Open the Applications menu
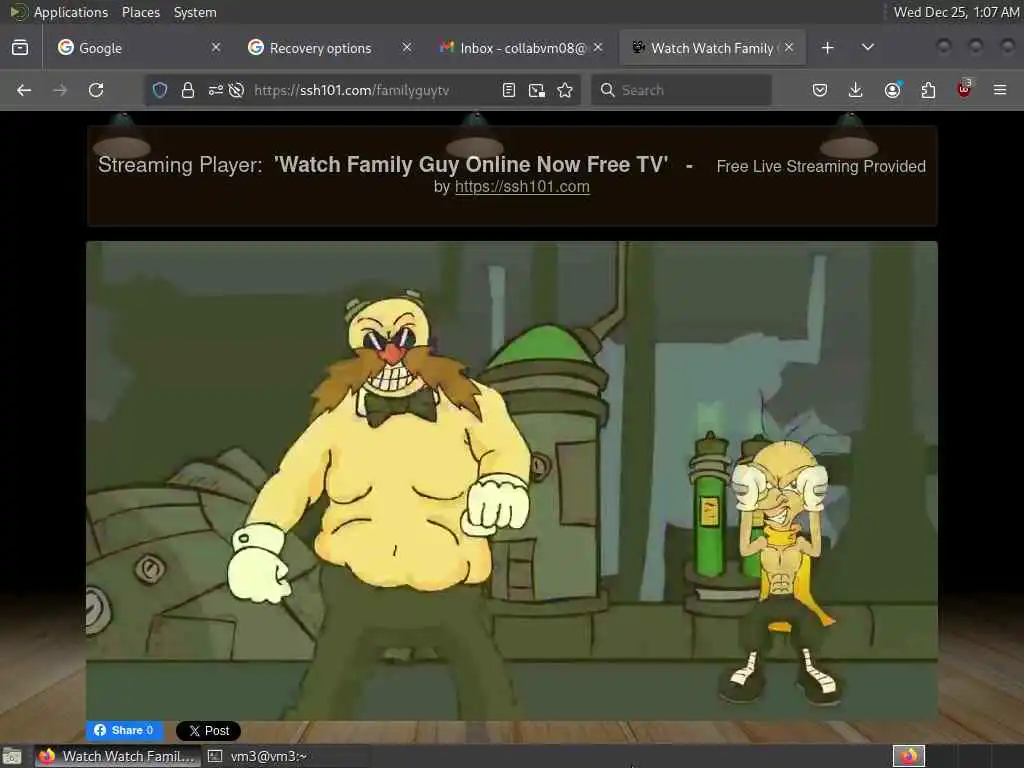 [71, 12]
